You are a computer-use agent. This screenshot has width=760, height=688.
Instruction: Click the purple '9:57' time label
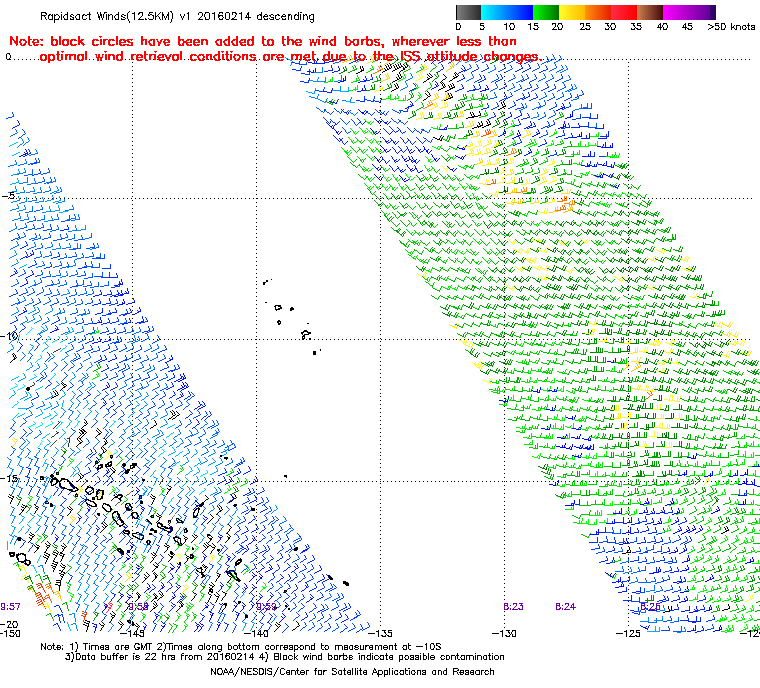pyautogui.click(x=10, y=607)
